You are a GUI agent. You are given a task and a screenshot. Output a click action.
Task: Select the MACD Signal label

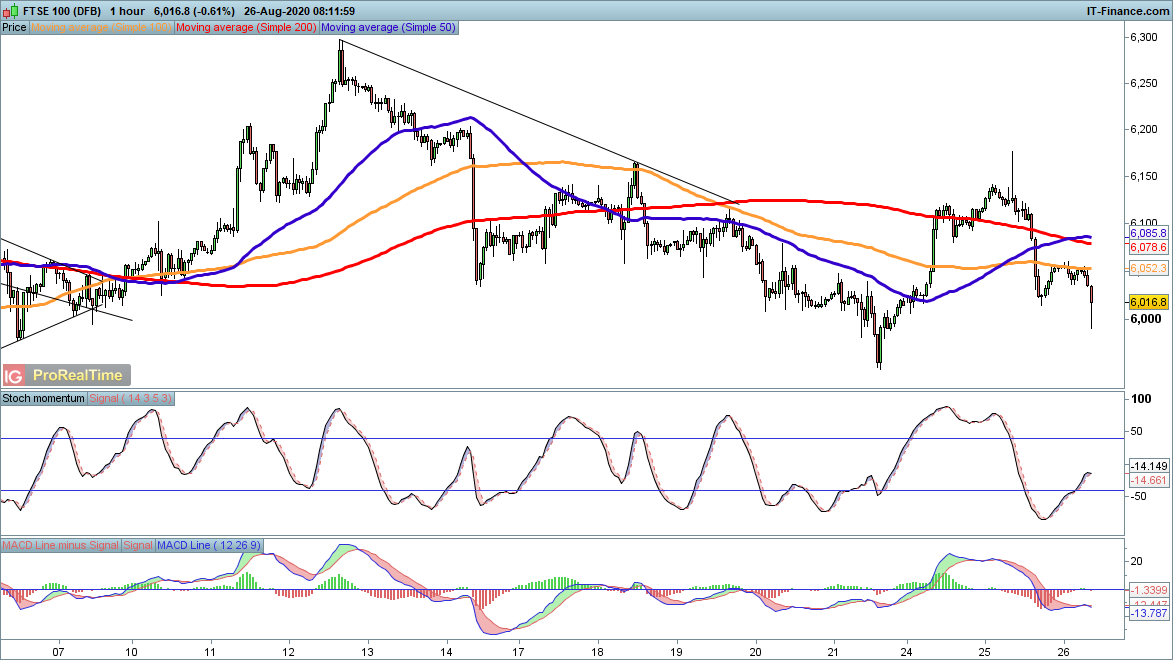click(138, 545)
